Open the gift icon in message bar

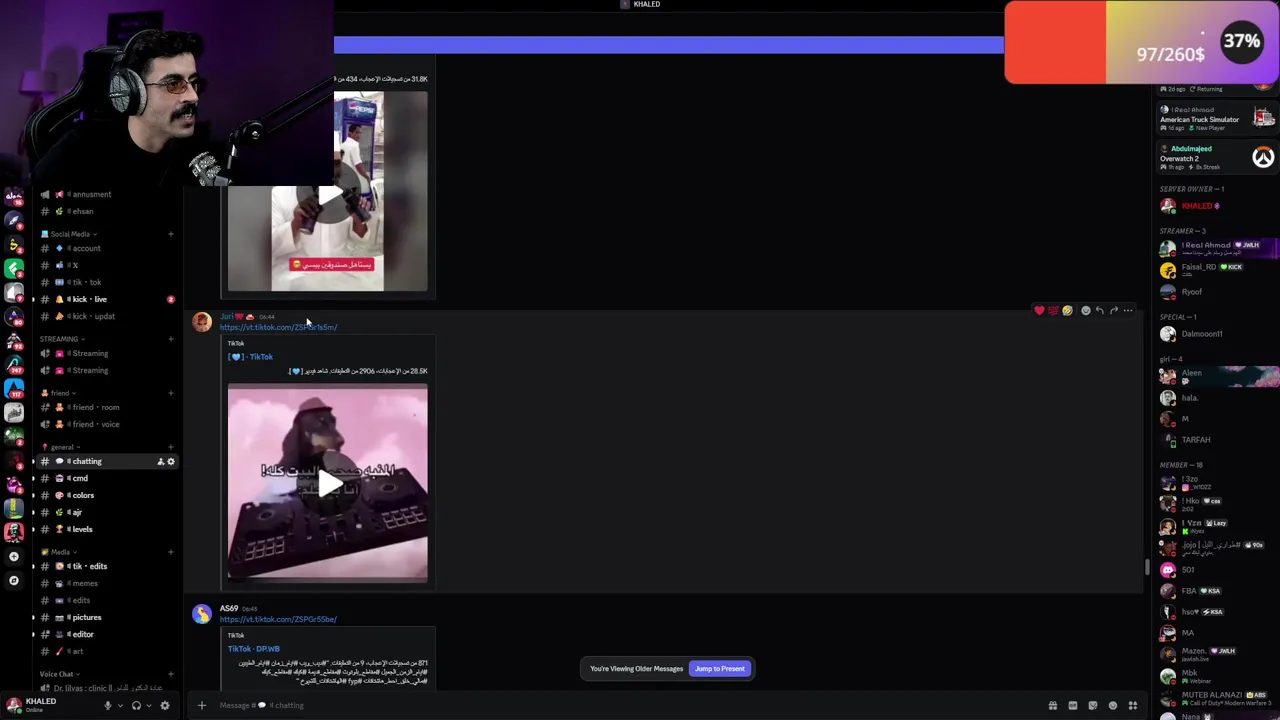[x=1053, y=706]
